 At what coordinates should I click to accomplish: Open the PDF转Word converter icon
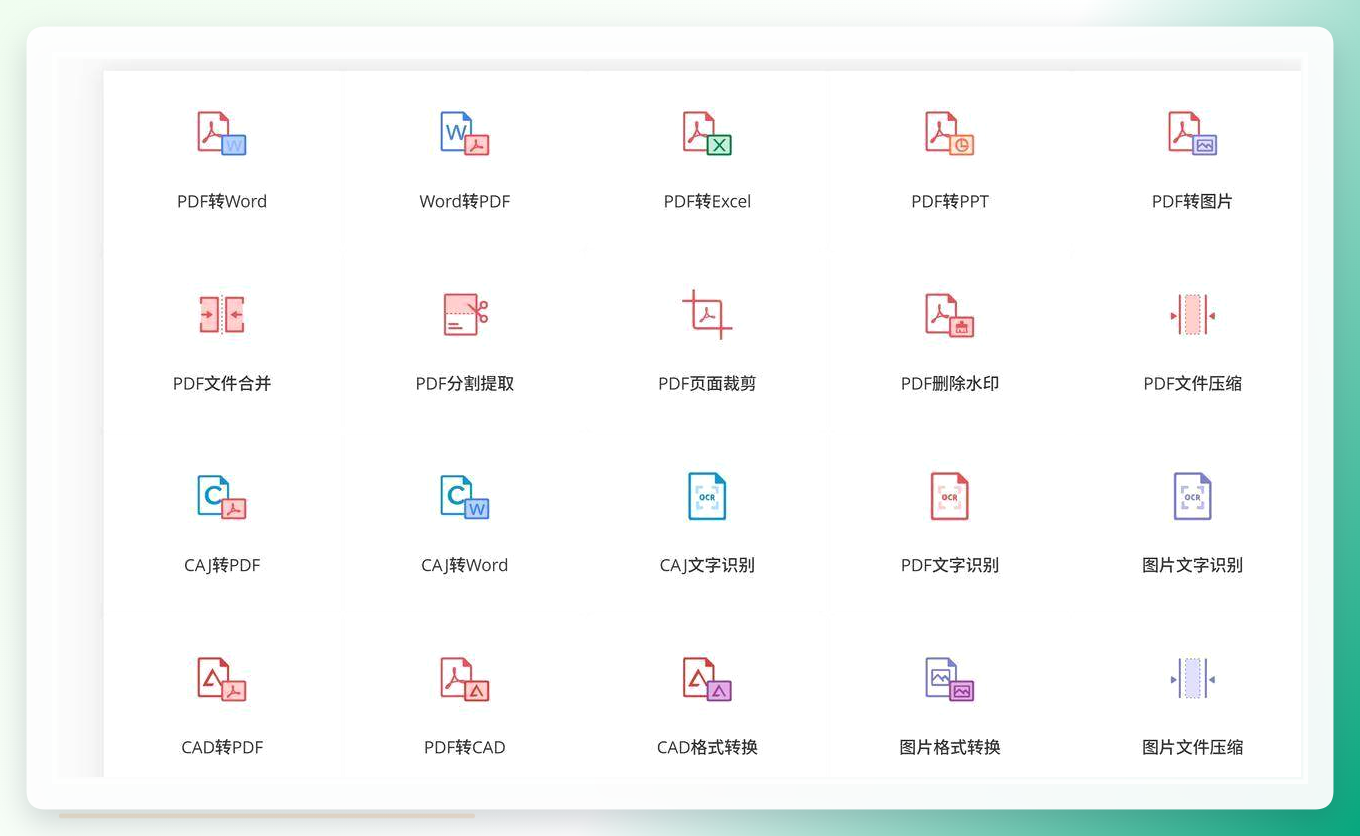222,133
